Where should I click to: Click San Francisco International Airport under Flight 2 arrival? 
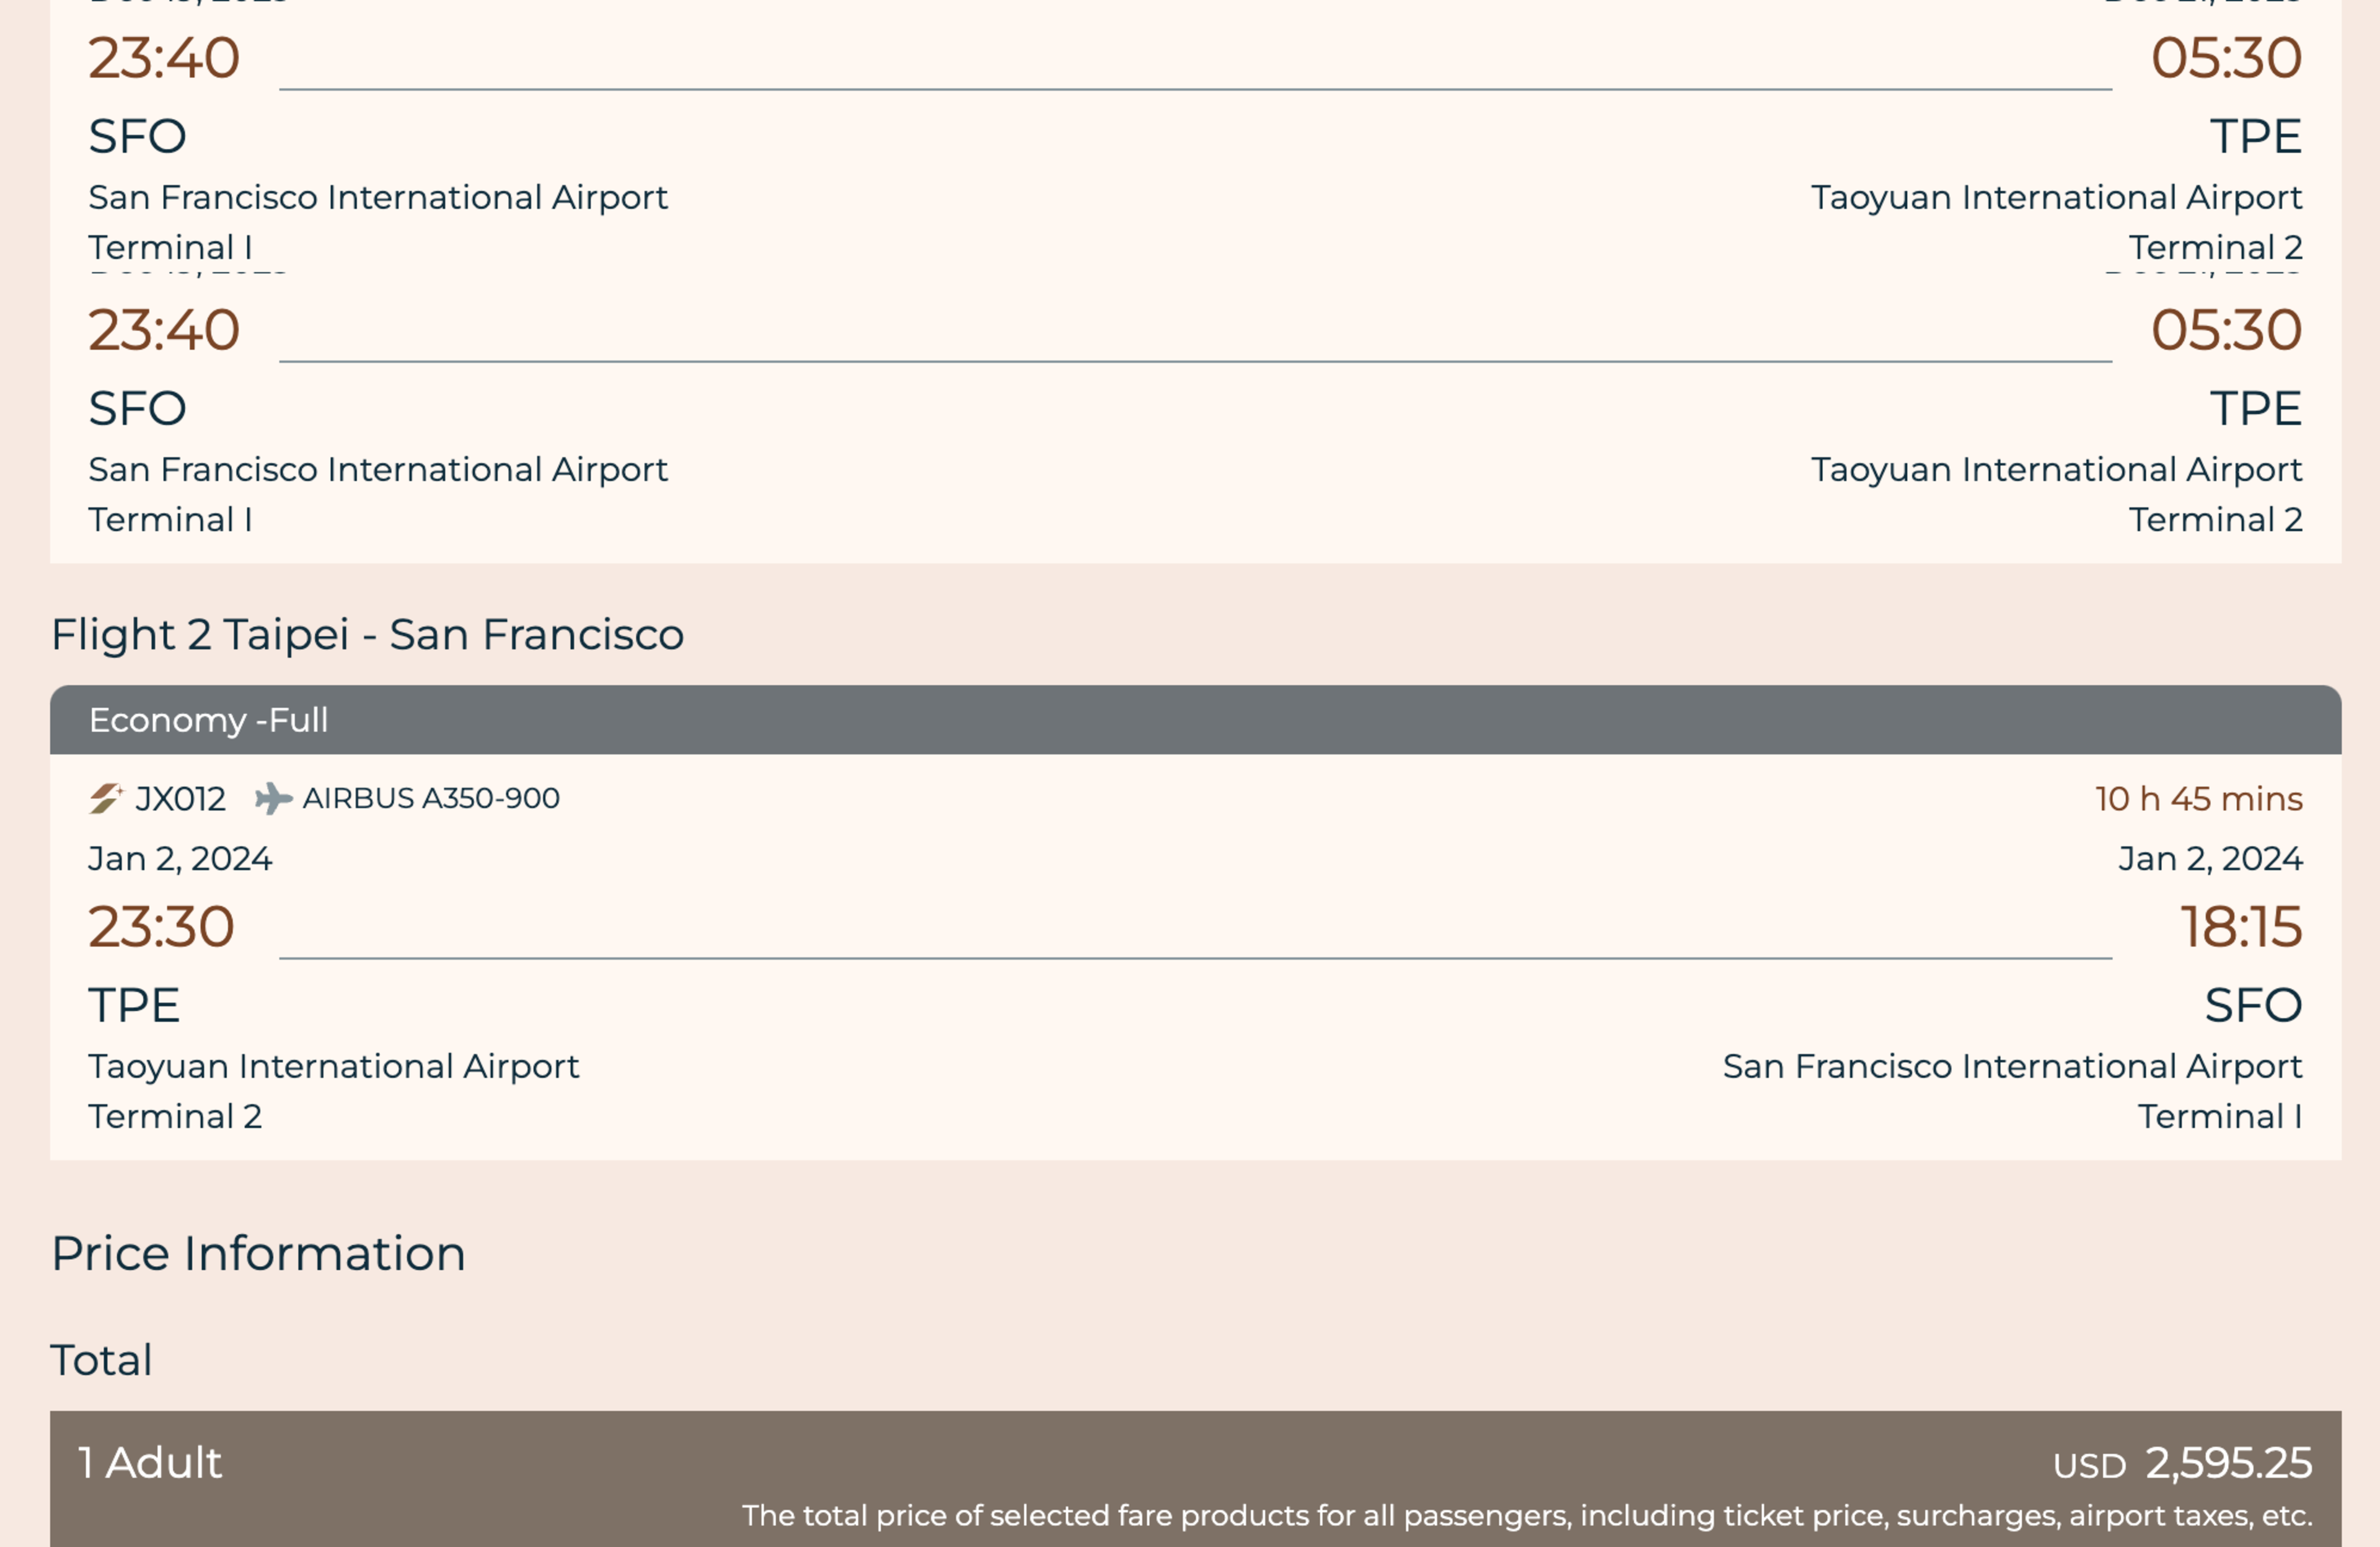[x=2011, y=1066]
